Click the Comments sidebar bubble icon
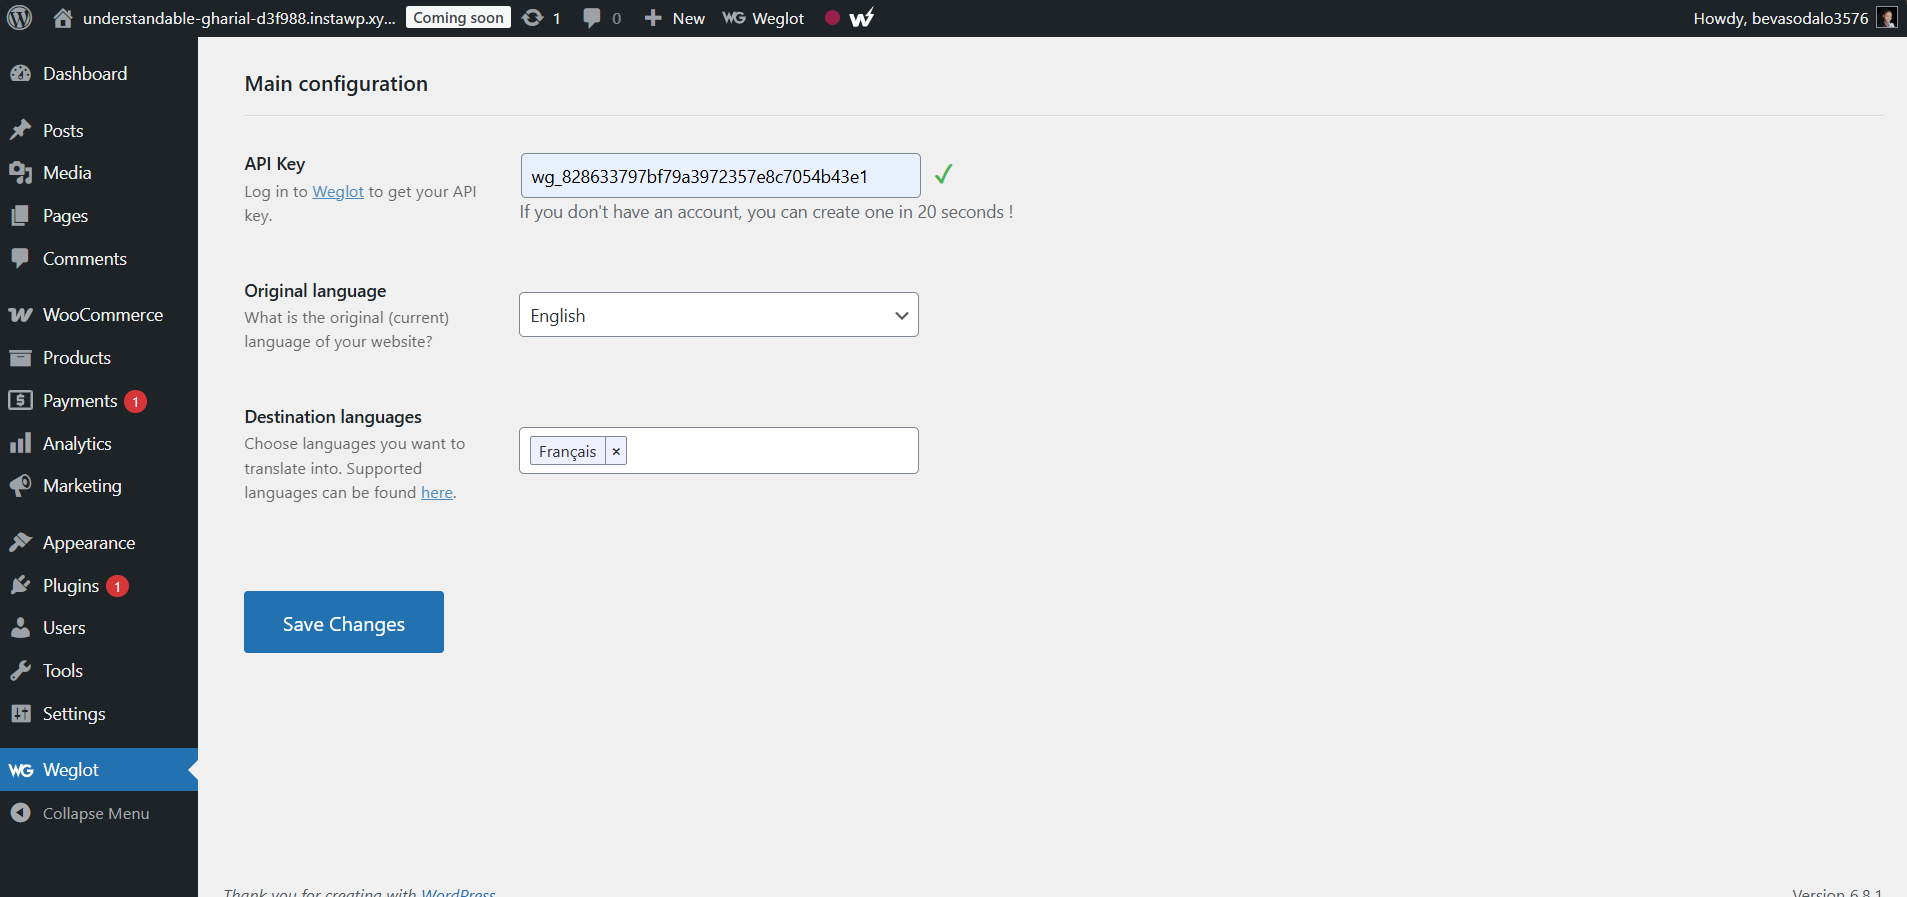 tap(20, 258)
